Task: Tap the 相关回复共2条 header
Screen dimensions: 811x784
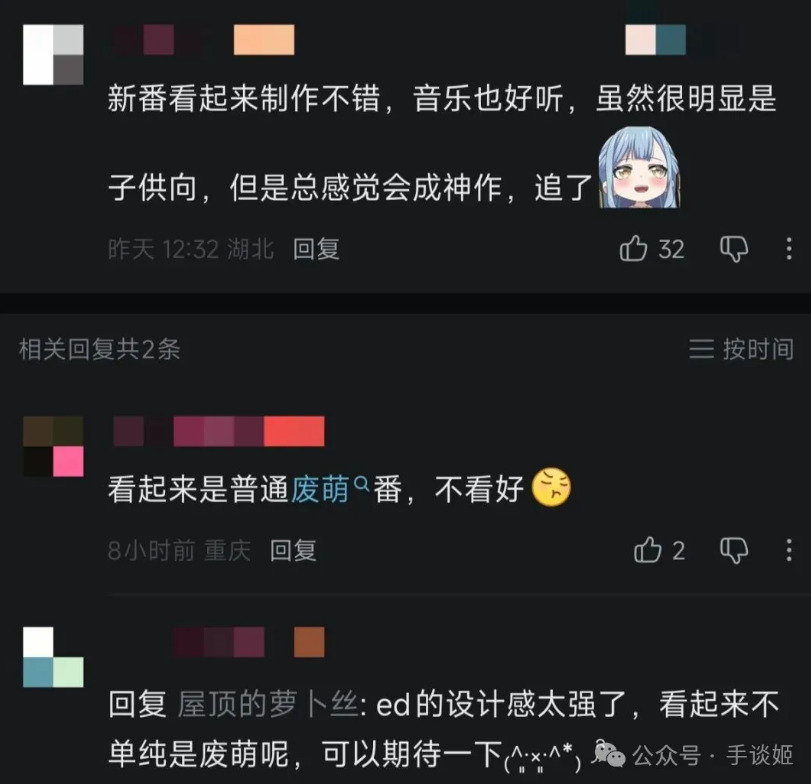Action: pos(100,349)
